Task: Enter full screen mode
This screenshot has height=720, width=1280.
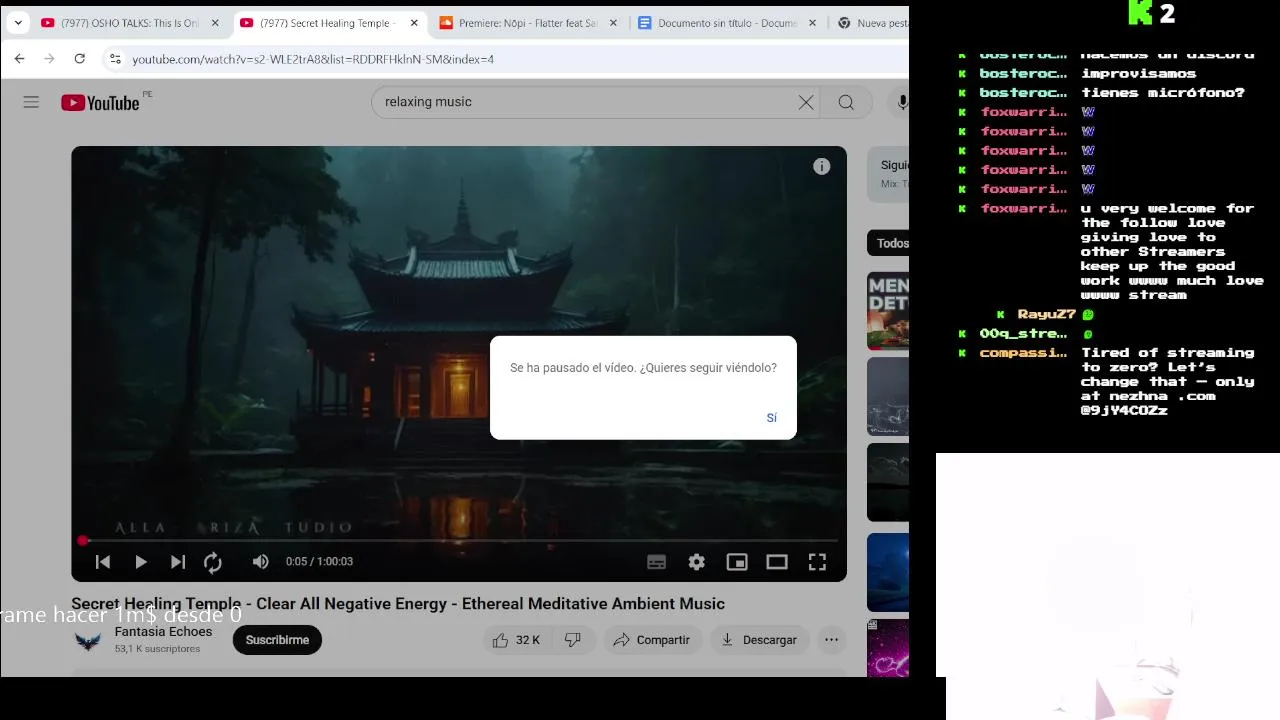Action: (817, 562)
